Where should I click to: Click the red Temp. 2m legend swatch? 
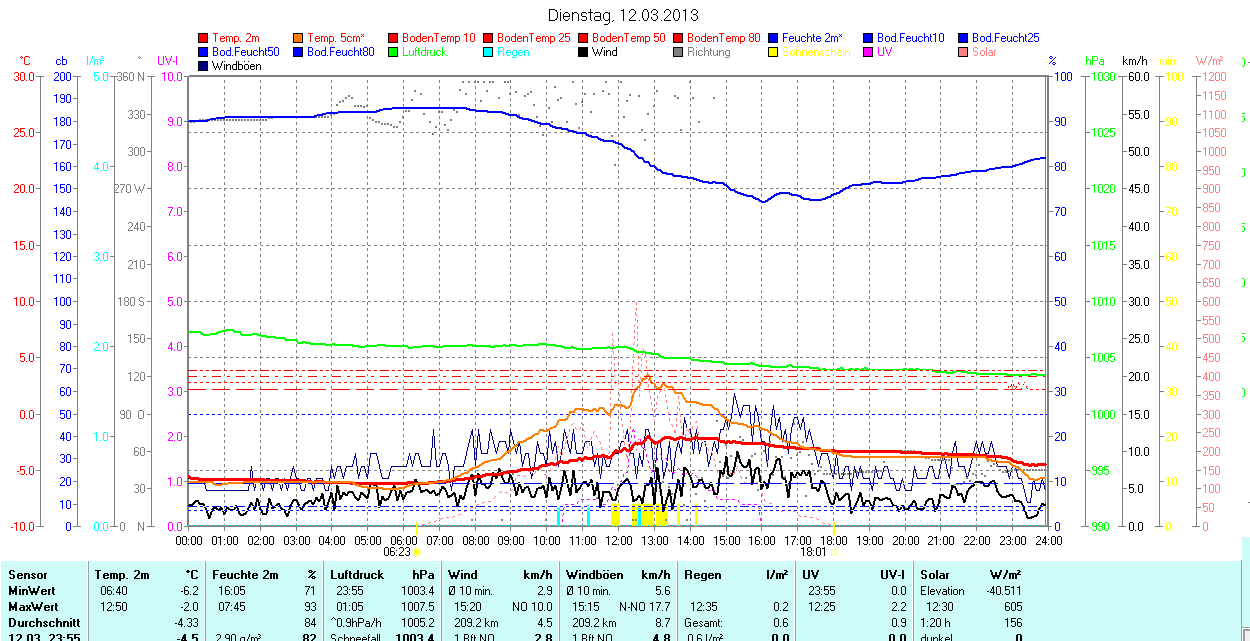click(204, 38)
